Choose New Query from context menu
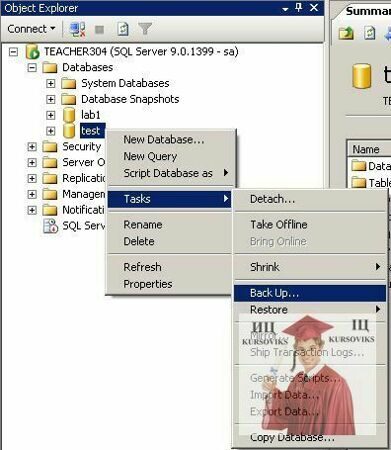 170,156
